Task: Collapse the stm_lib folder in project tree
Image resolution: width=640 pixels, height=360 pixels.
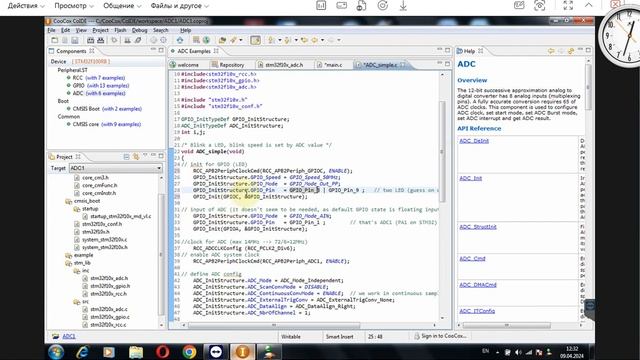Action: click(69, 263)
